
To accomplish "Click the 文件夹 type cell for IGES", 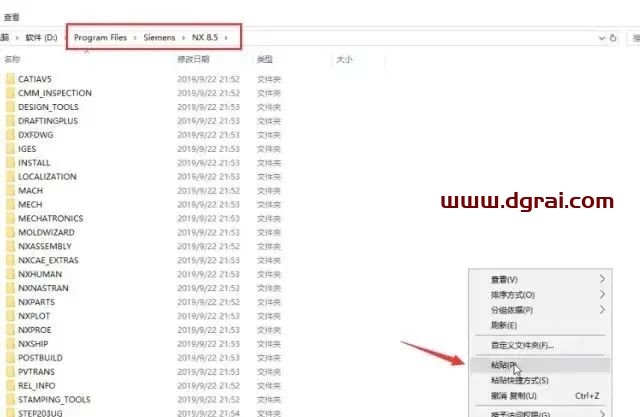I will tap(269, 149).
